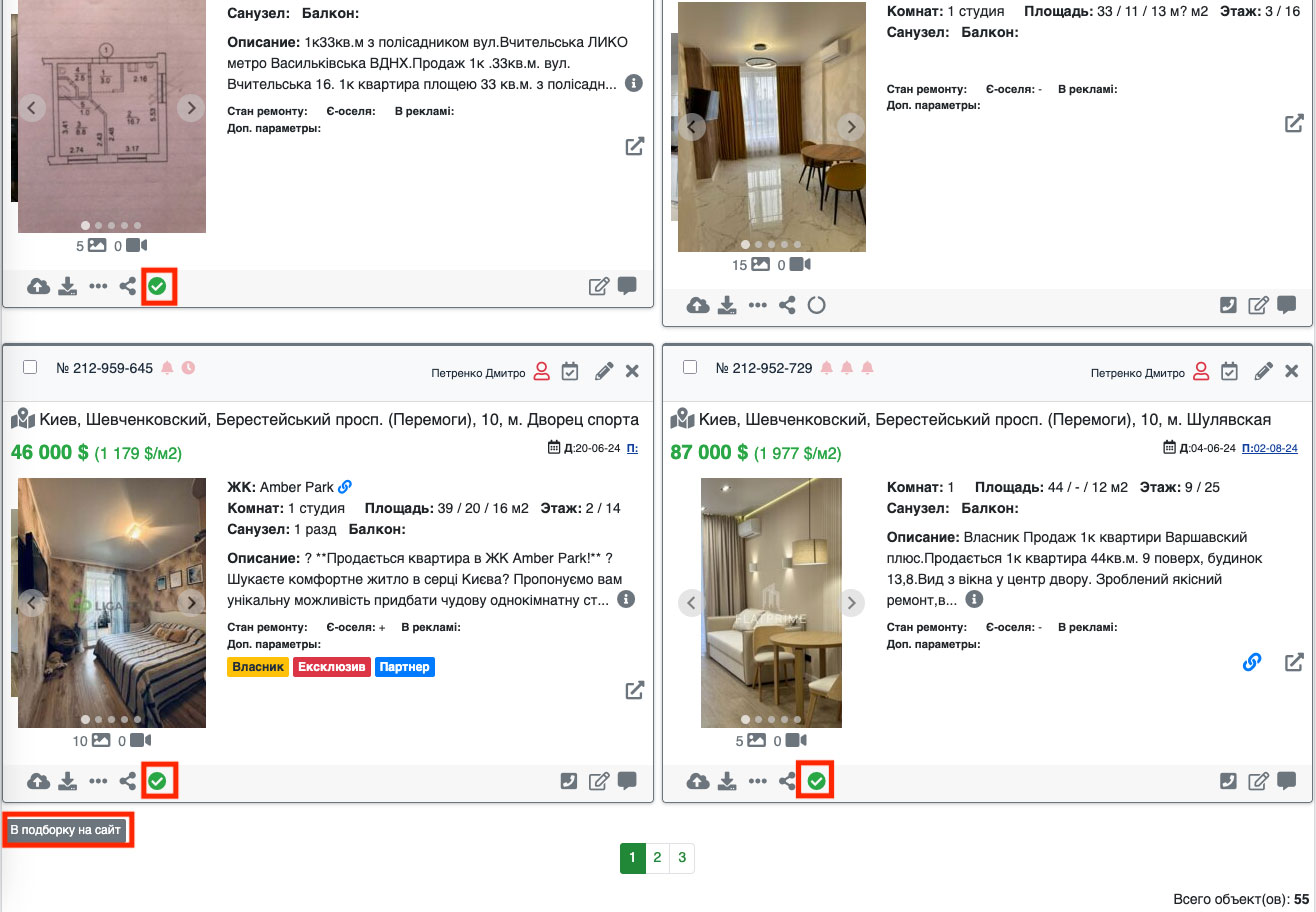Open the П:02-08-24 date link
Image resolution: width=1316 pixels, height=912 pixels.
1269,448
